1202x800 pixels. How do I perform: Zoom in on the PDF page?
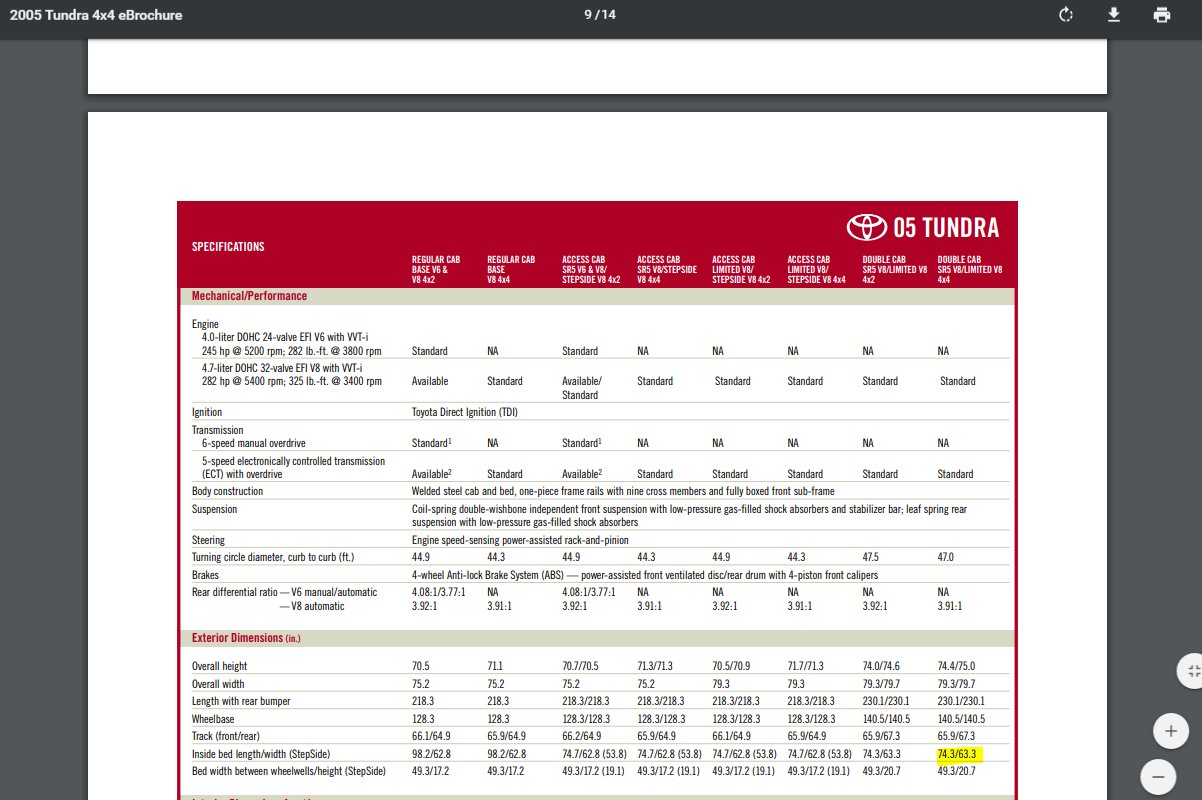1170,731
